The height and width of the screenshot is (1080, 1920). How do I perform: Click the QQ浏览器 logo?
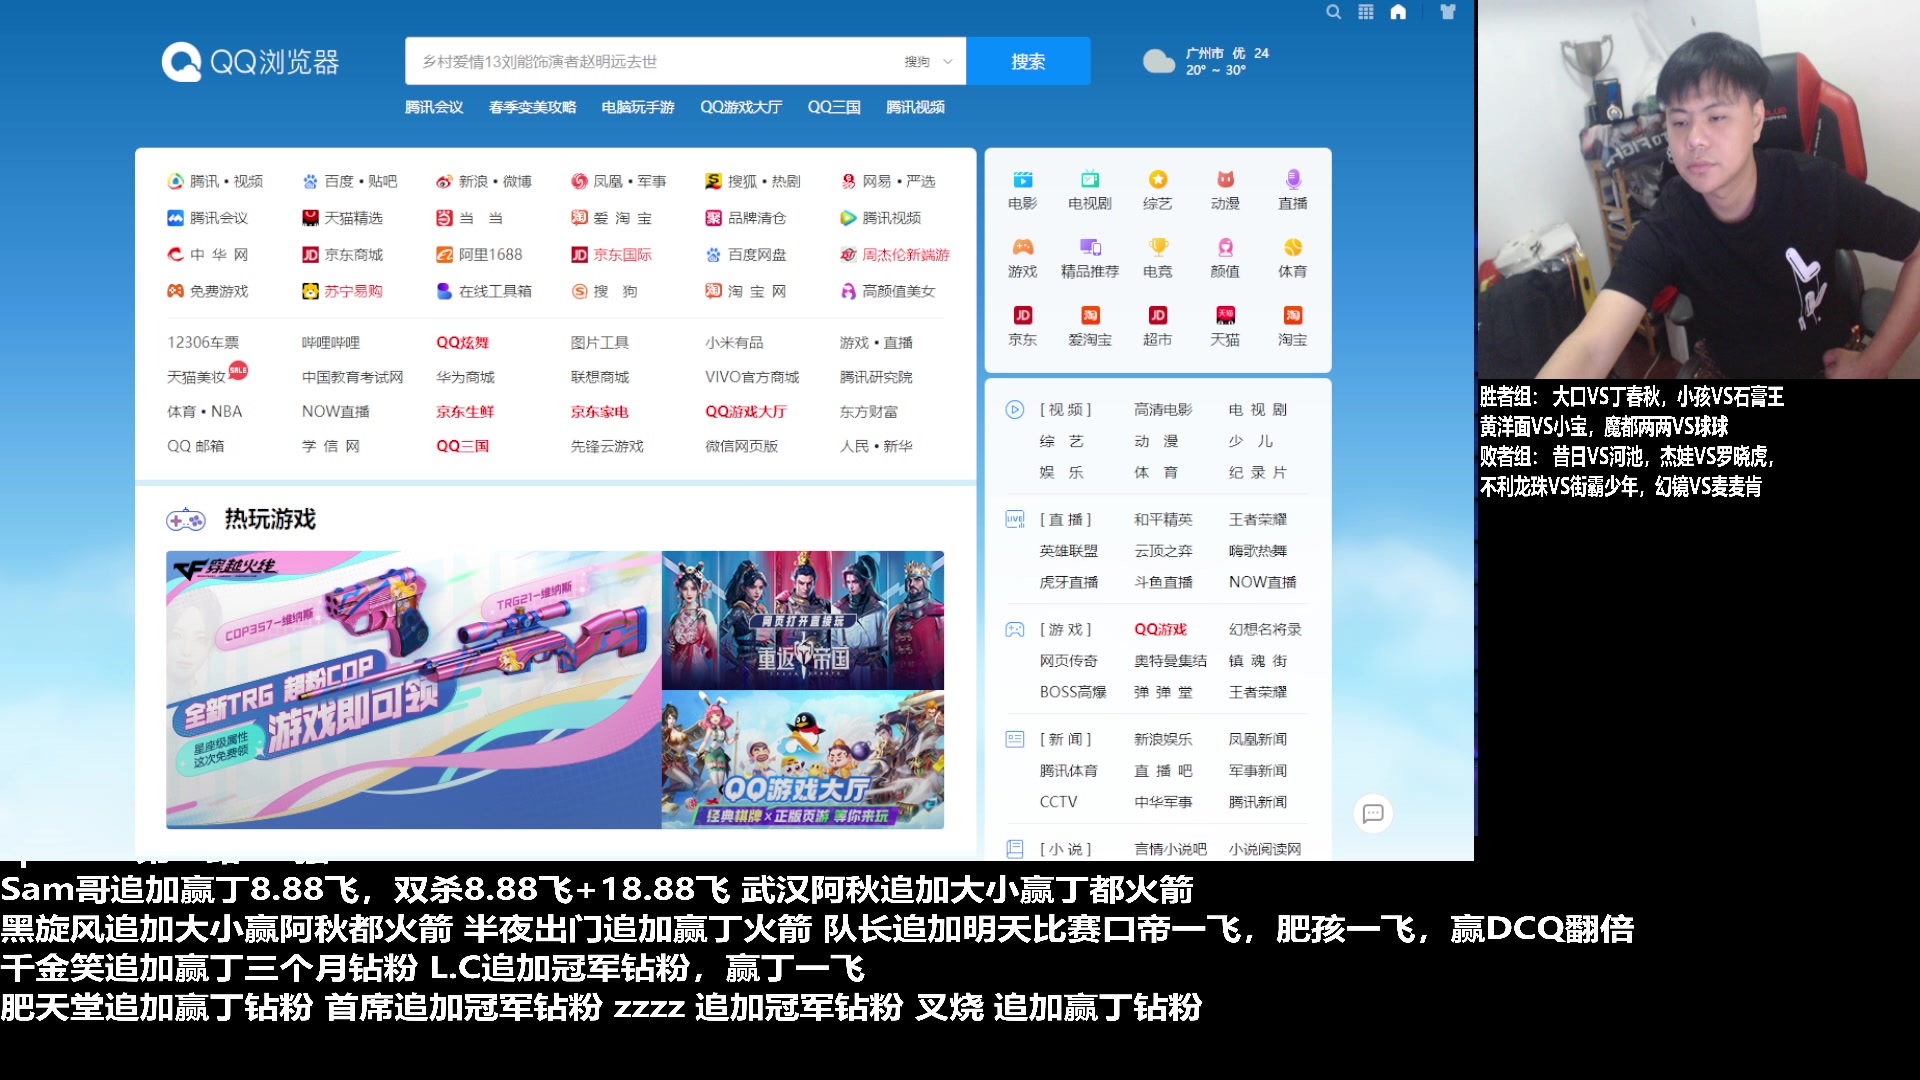click(252, 61)
